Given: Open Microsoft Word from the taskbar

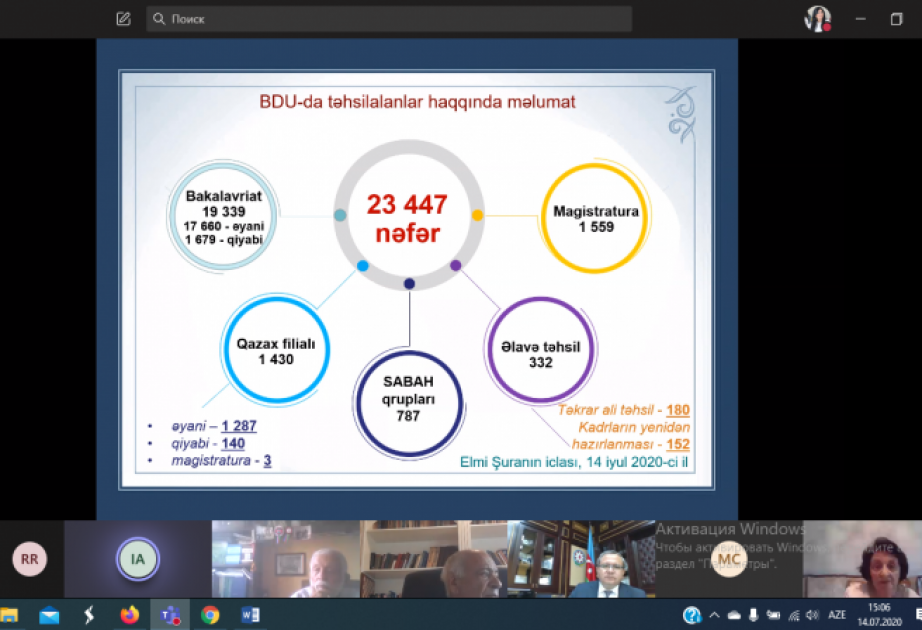Looking at the screenshot, I should pyautogui.click(x=250, y=615).
